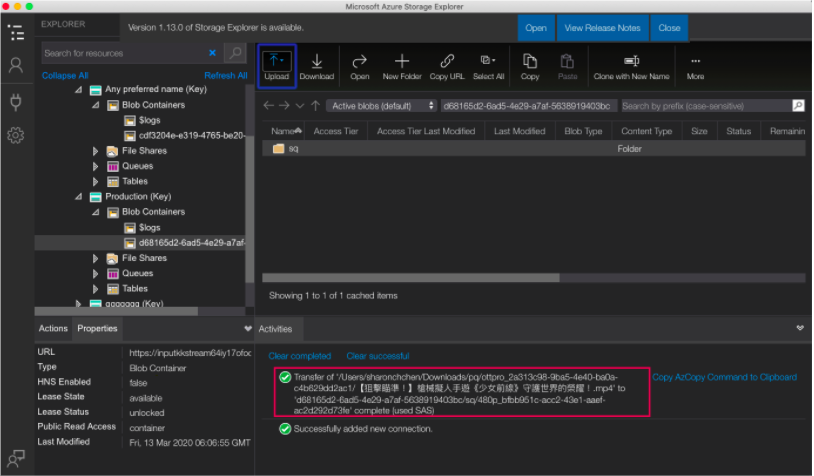Switch to the Actions tab
This screenshot has width=814, height=476.
click(53, 329)
